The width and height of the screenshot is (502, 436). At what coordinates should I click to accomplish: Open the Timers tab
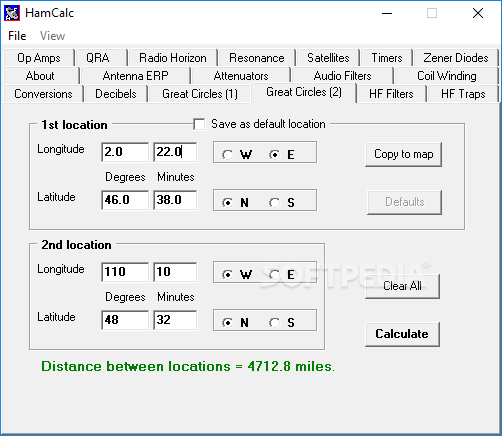[387, 58]
